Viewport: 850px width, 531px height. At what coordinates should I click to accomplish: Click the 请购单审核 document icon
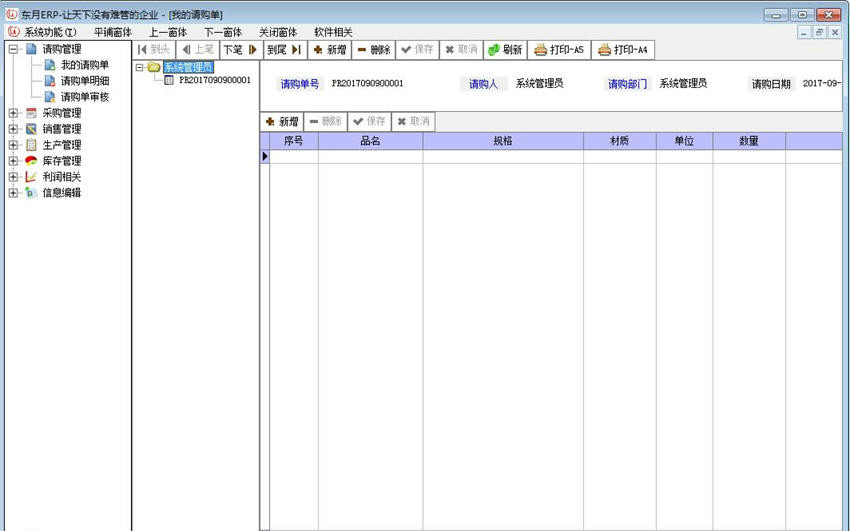pos(50,97)
